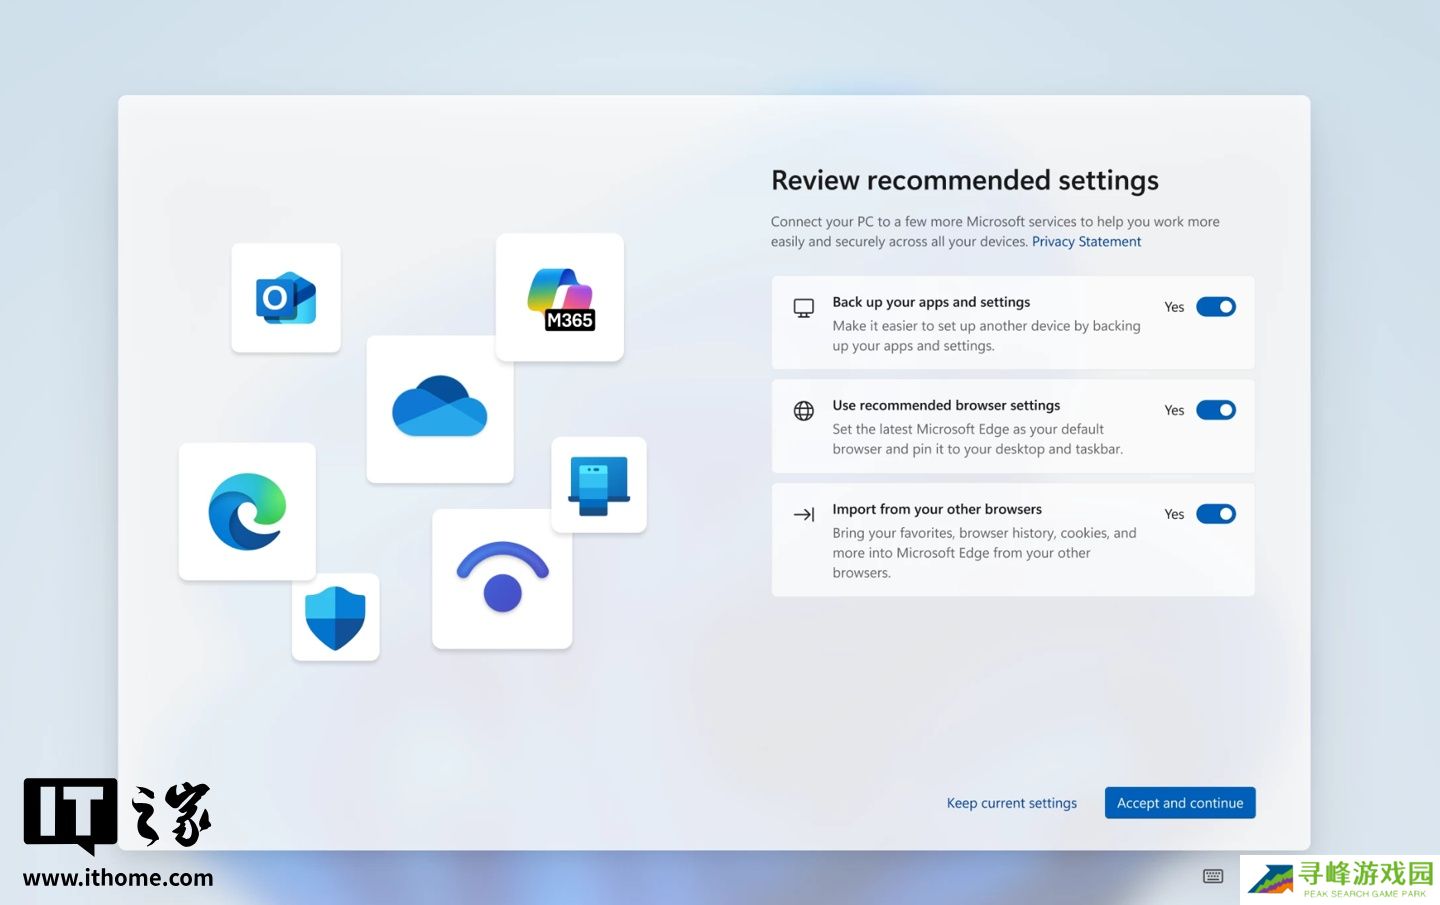Turn off recommended browser settings toggle
Screen dimensions: 1440x905
point(1216,410)
